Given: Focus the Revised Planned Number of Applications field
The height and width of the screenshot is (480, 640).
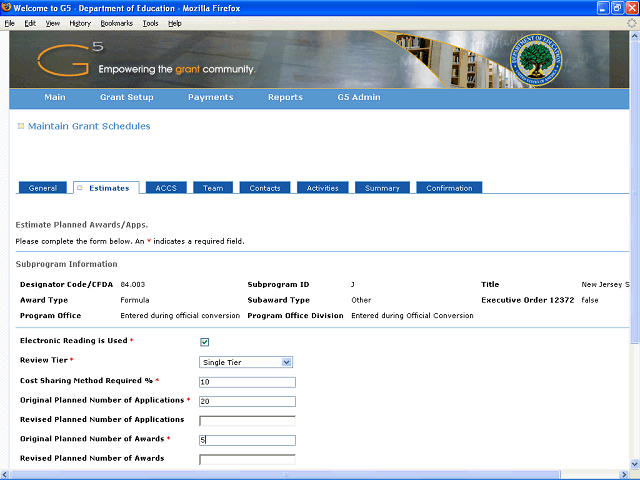Looking at the screenshot, I should (x=247, y=420).
